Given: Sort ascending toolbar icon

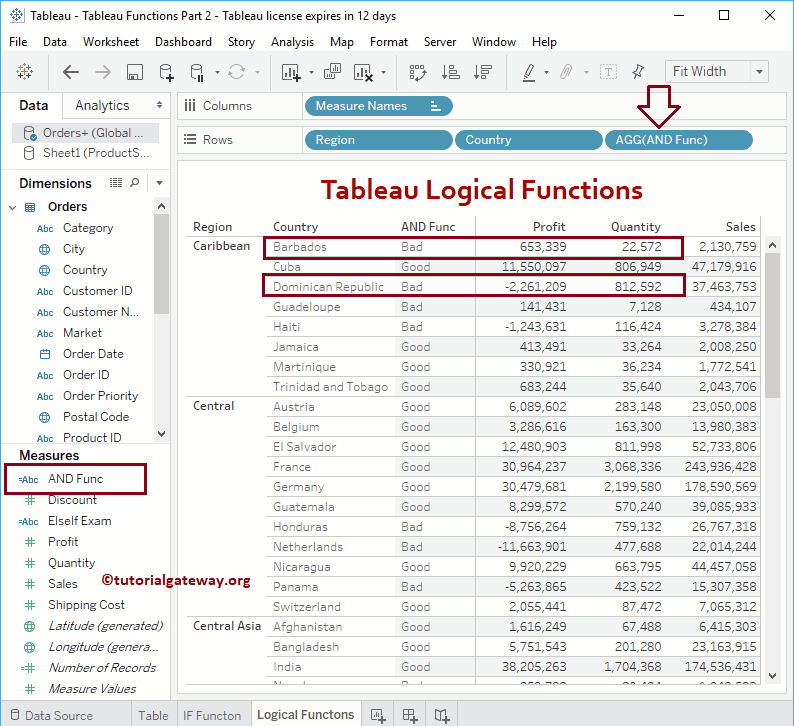Looking at the screenshot, I should point(450,72).
